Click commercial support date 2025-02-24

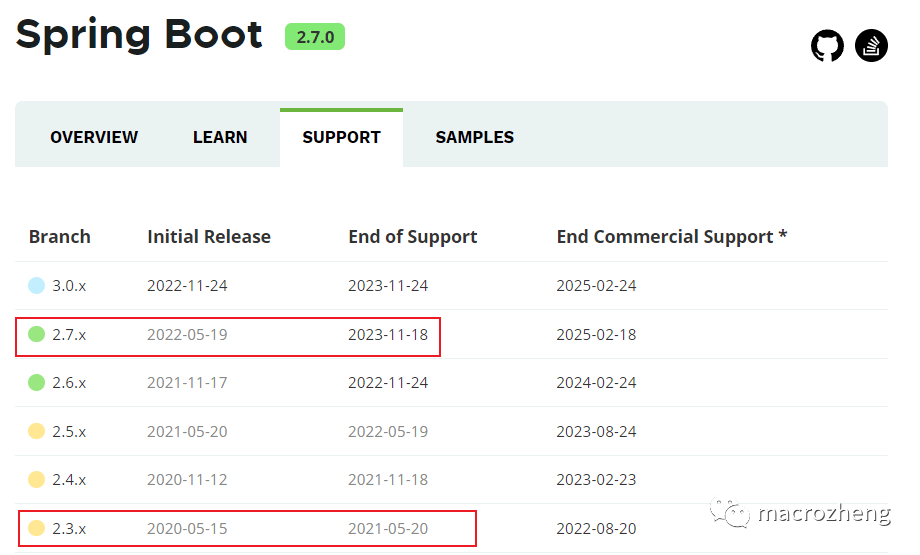(596, 286)
